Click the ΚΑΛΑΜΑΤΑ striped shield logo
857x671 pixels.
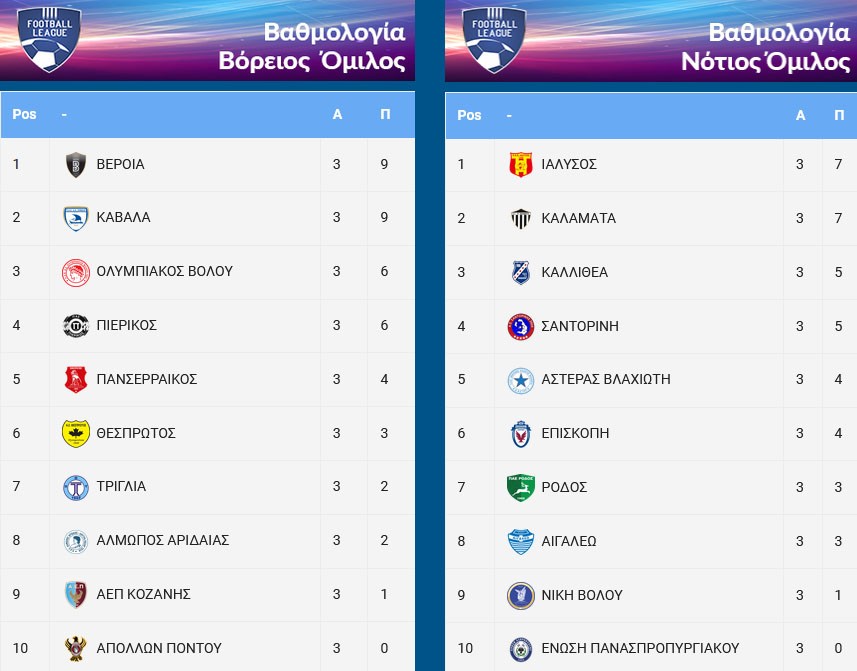pyautogui.click(x=521, y=219)
